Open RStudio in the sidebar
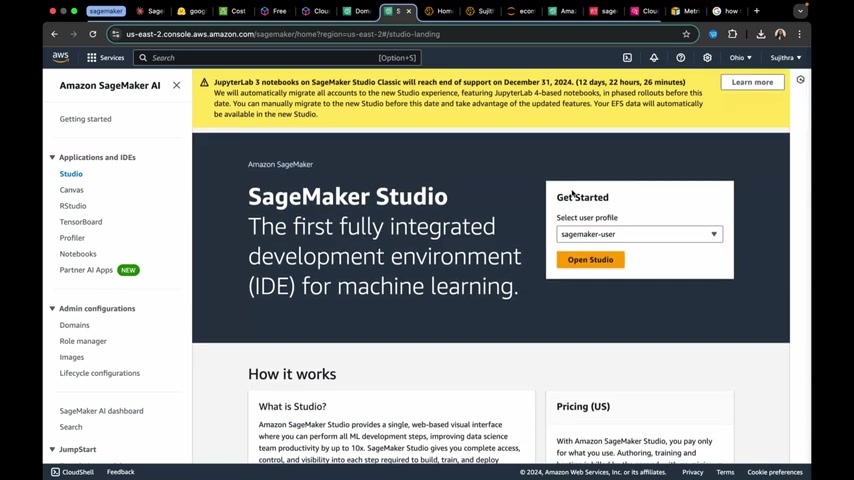The width and height of the screenshot is (854, 480). pos(73,206)
